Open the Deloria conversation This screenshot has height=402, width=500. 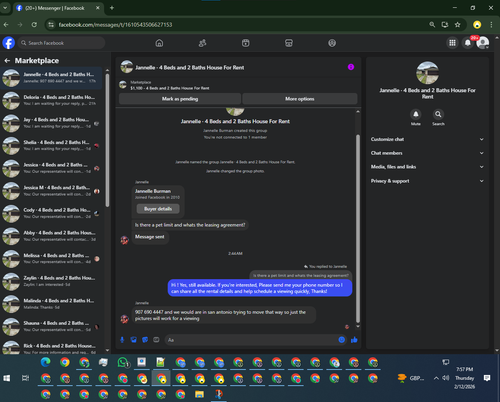click(52, 100)
